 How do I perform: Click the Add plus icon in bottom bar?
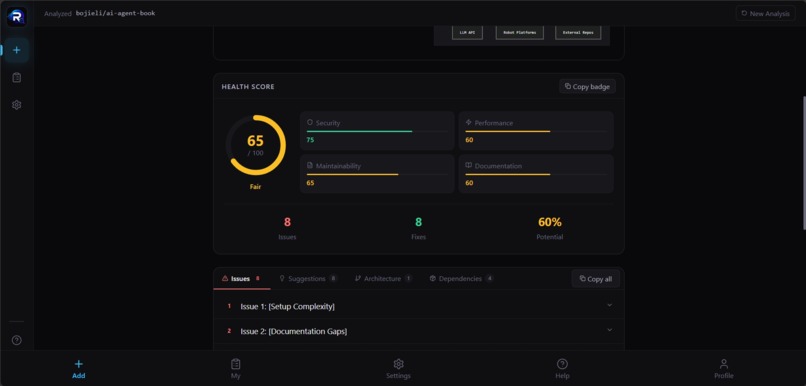tap(79, 364)
